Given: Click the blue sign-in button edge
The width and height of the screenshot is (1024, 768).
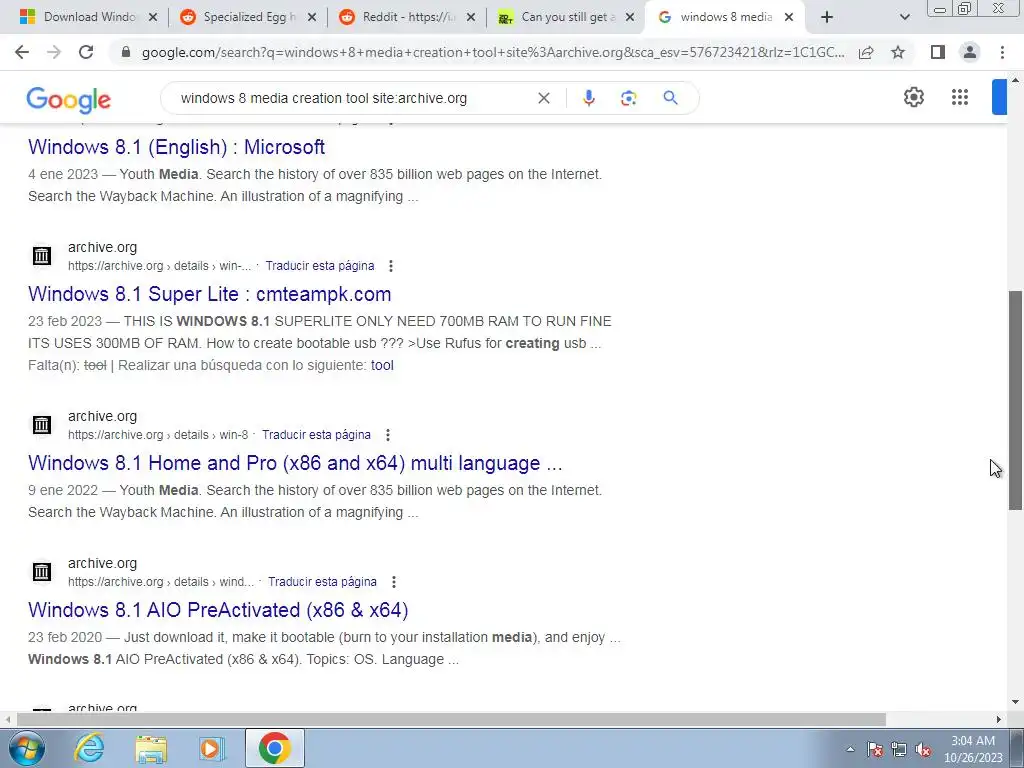Looking at the screenshot, I should (x=999, y=97).
